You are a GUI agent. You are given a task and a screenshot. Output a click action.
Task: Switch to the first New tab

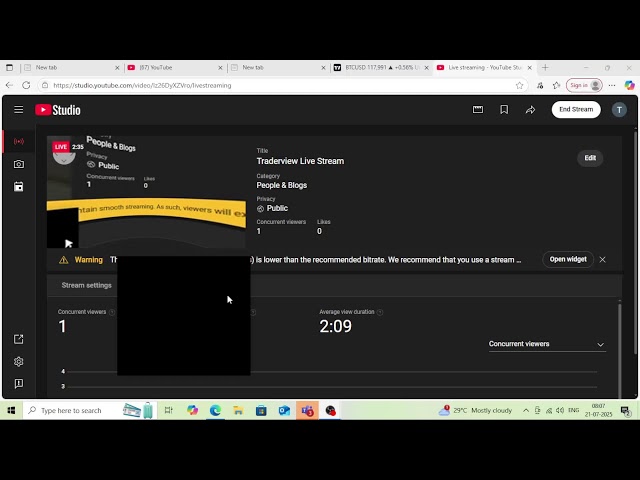click(x=72, y=68)
